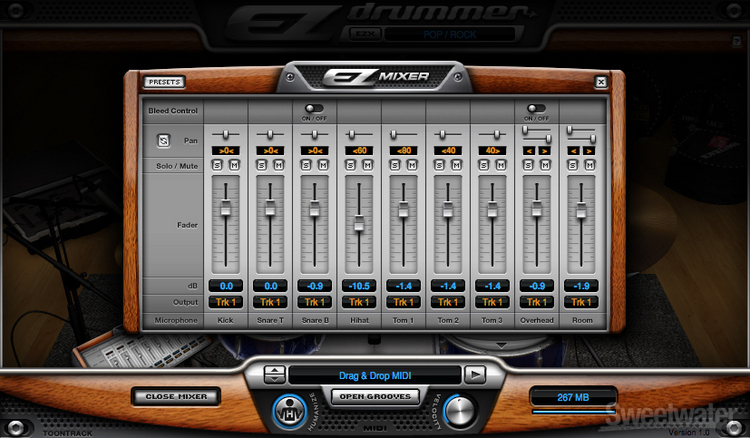Open Tom 1 output Trk 1 dropdown
Screen dimensions: 750x438
point(404,302)
